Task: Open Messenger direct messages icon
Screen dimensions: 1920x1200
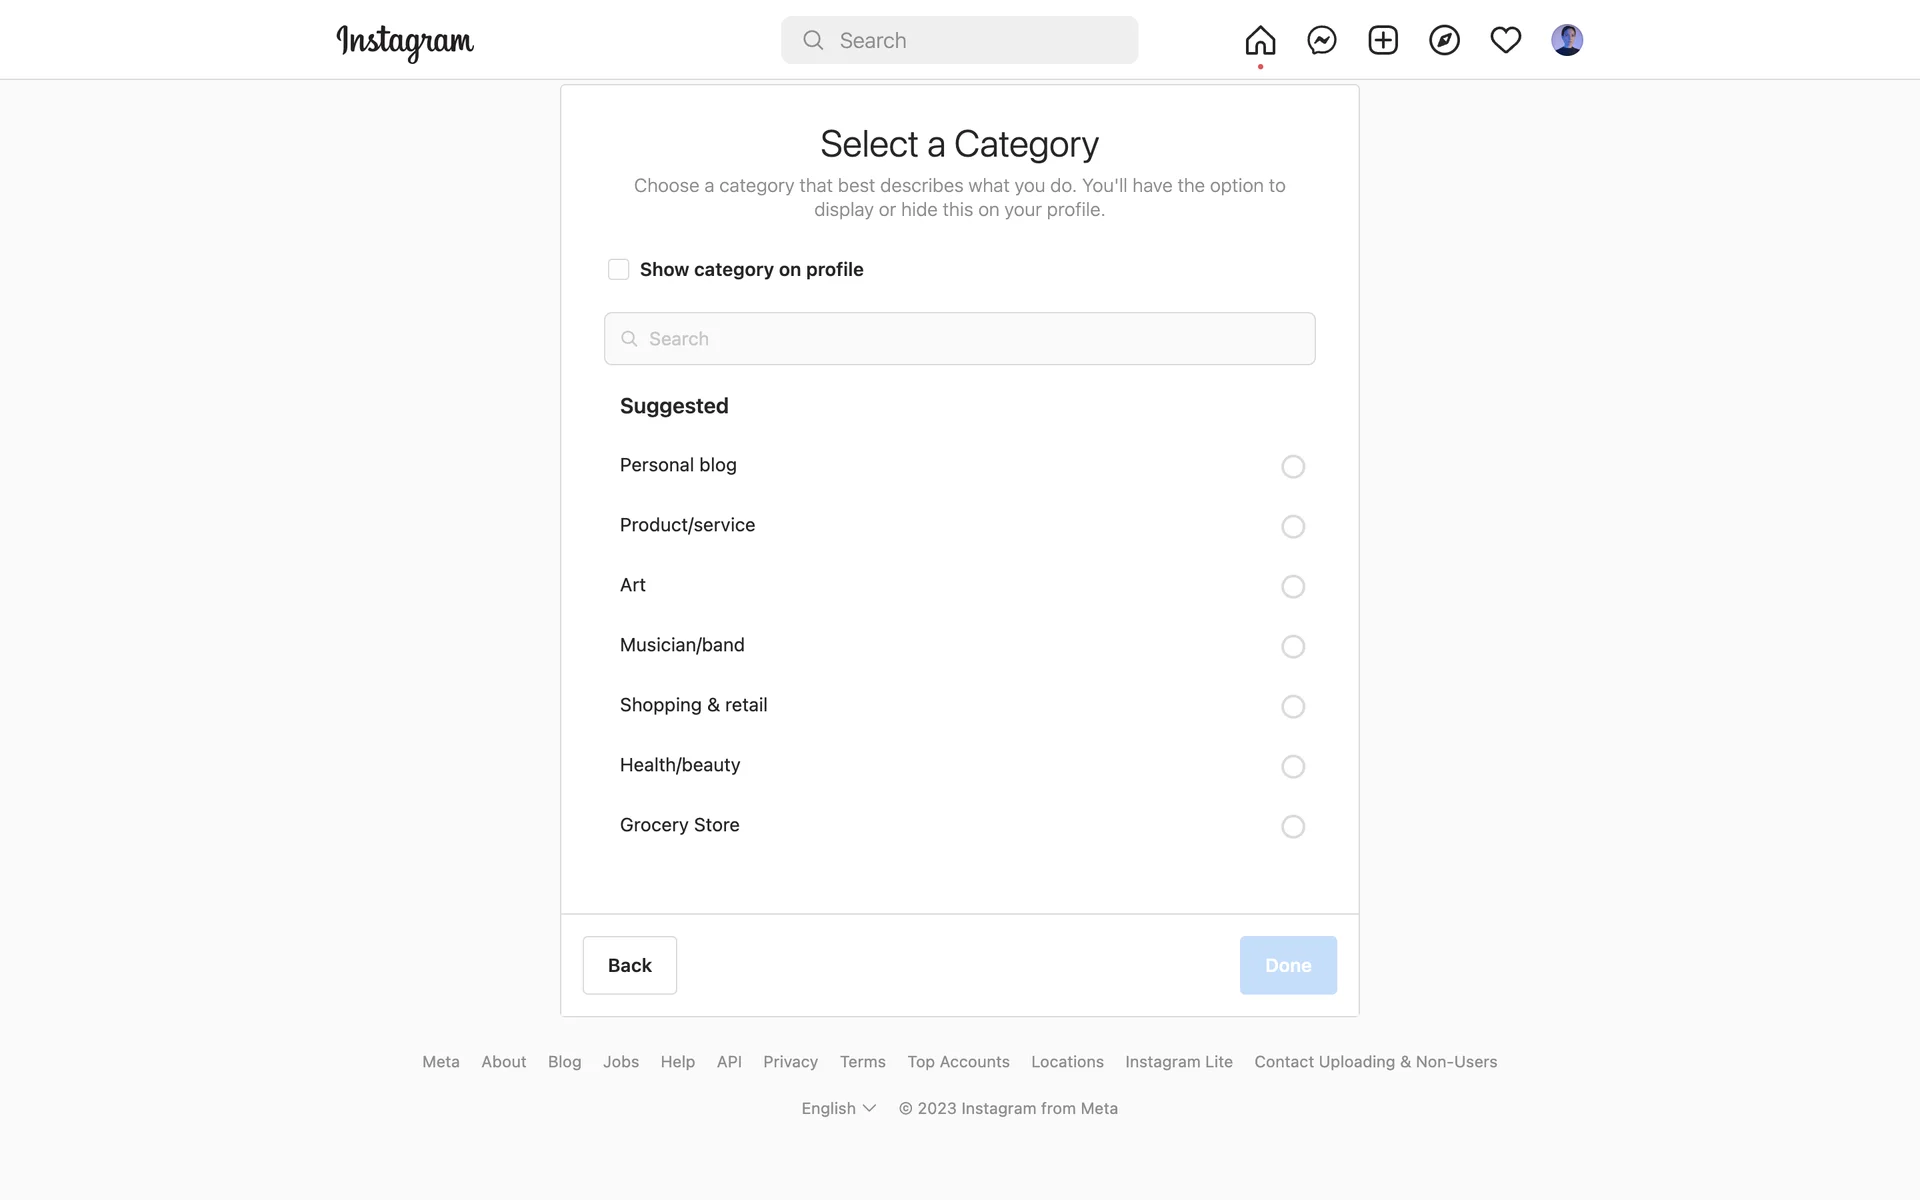Action: coord(1322,40)
